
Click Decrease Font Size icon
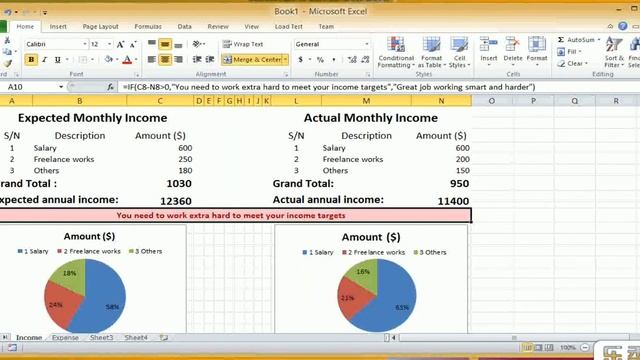coord(133,44)
